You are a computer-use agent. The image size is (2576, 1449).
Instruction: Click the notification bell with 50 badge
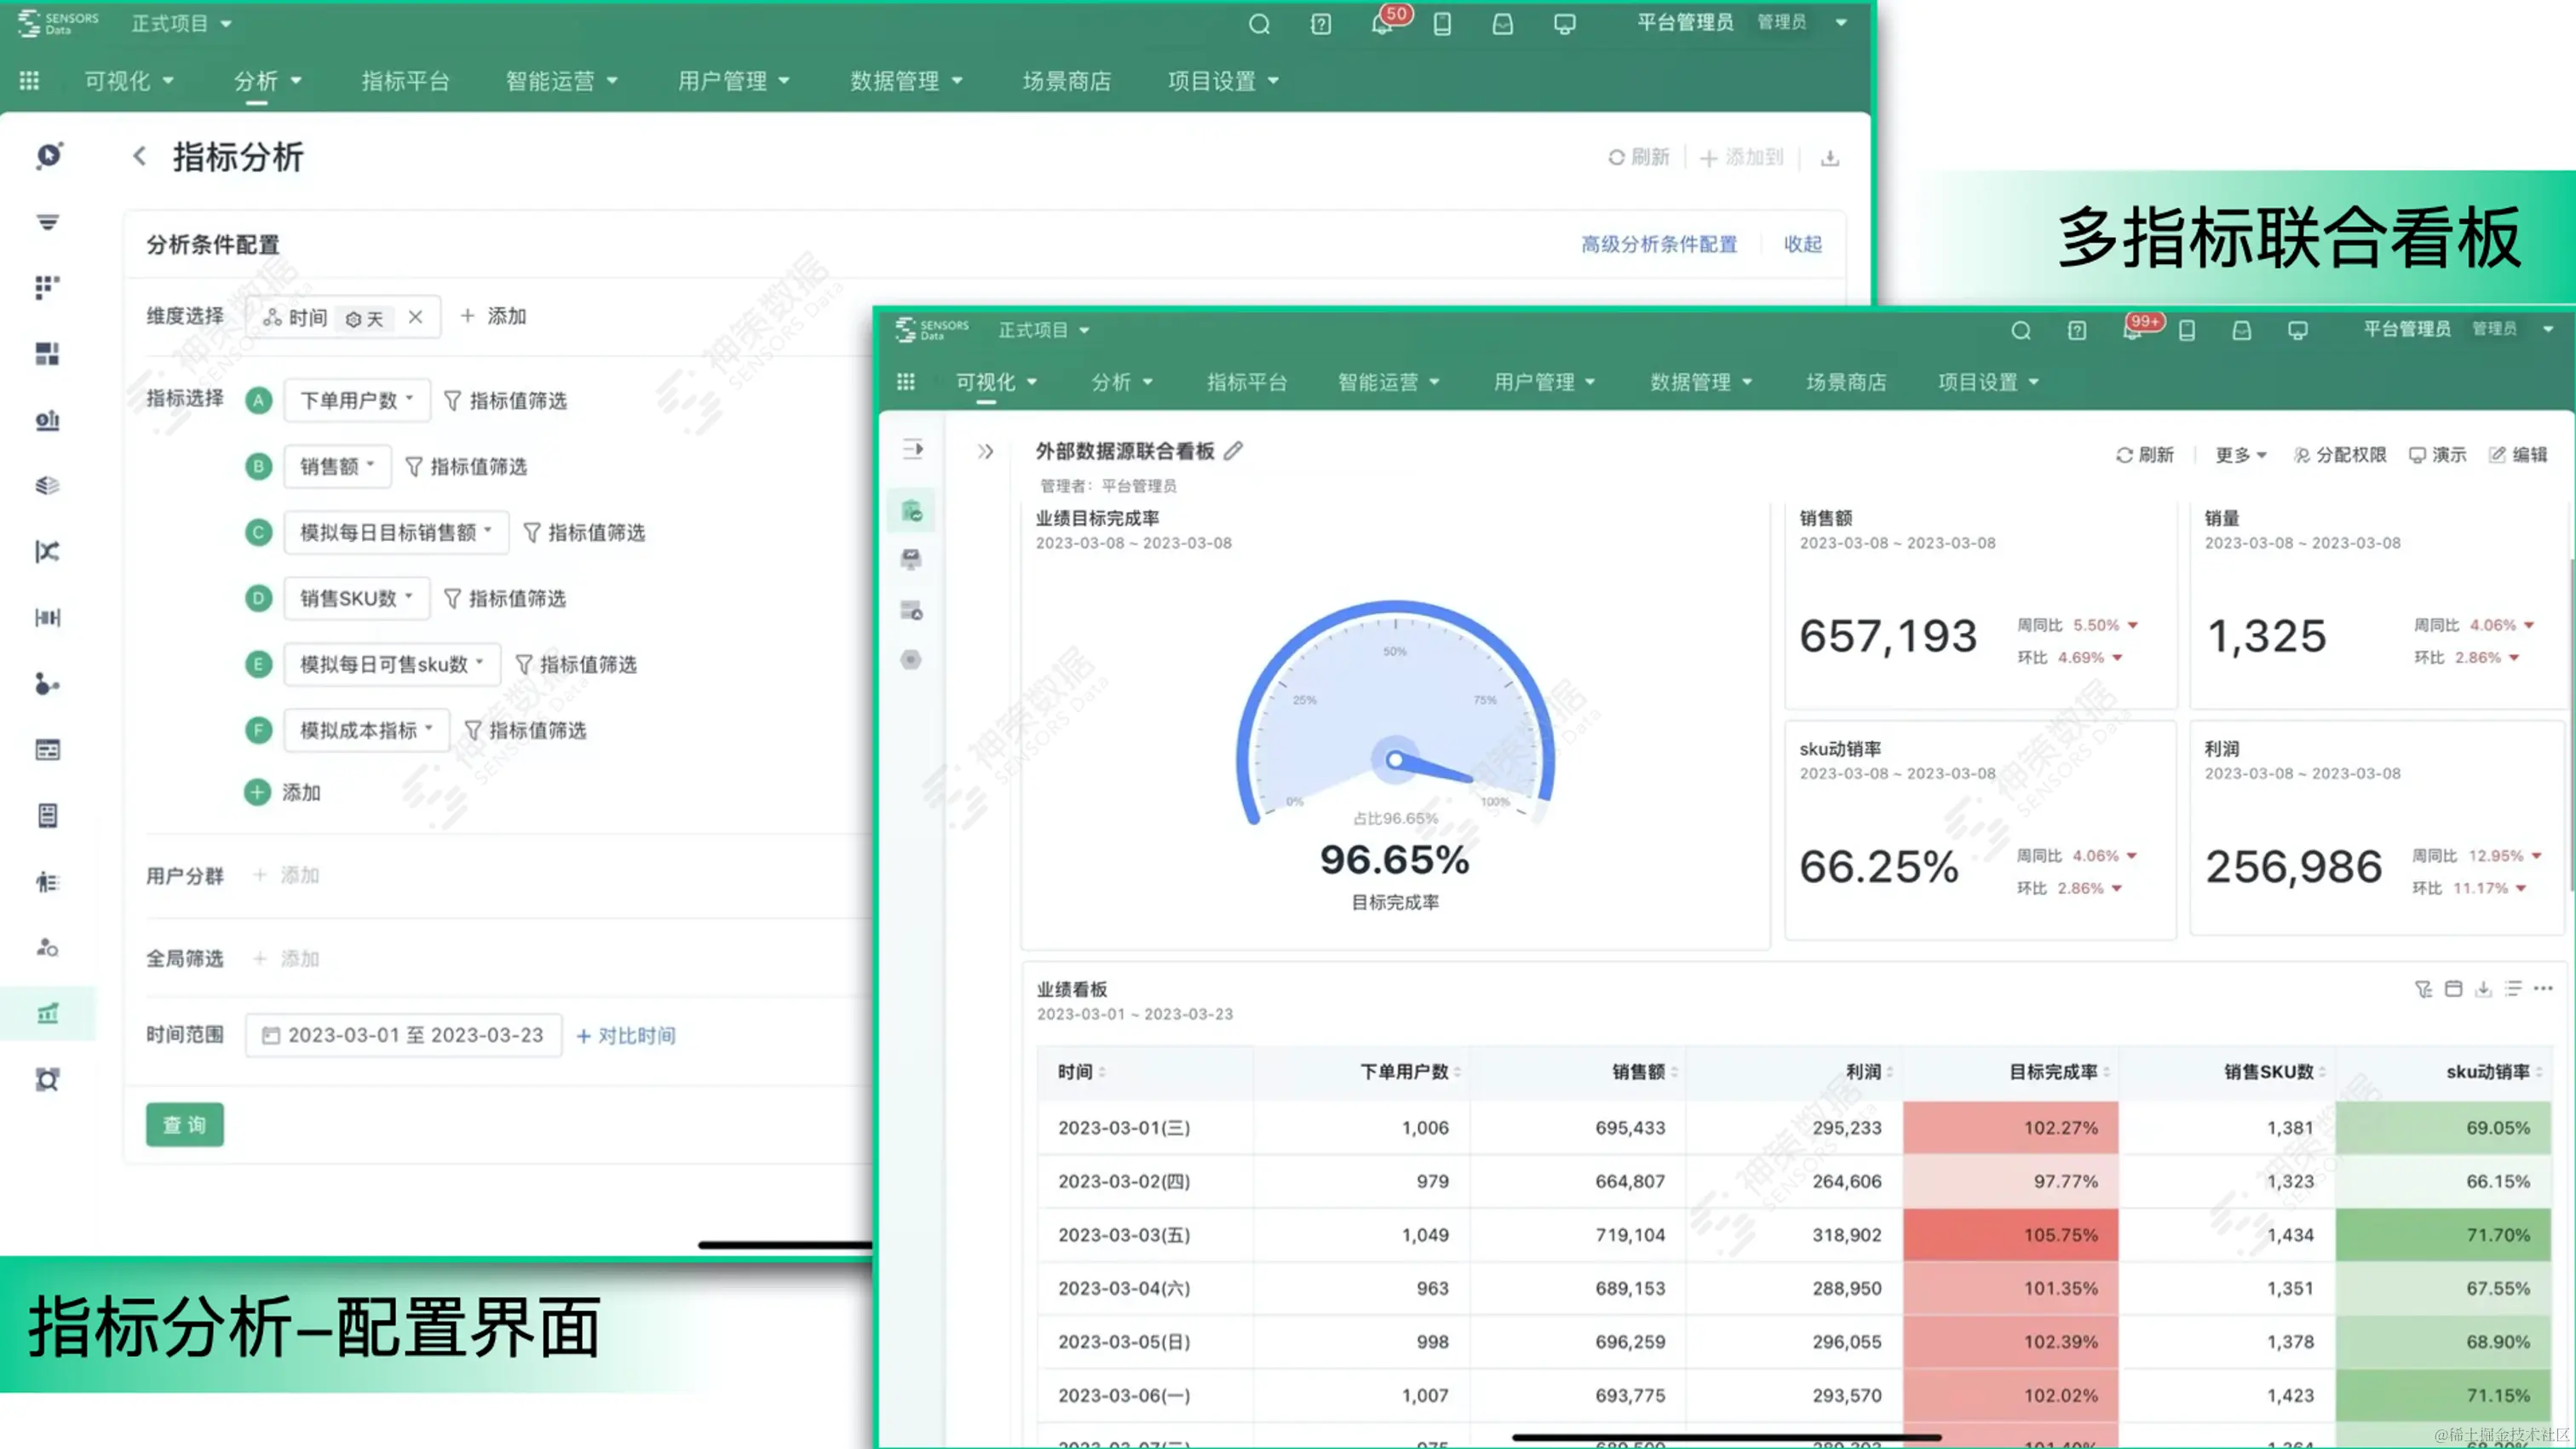[1382, 24]
